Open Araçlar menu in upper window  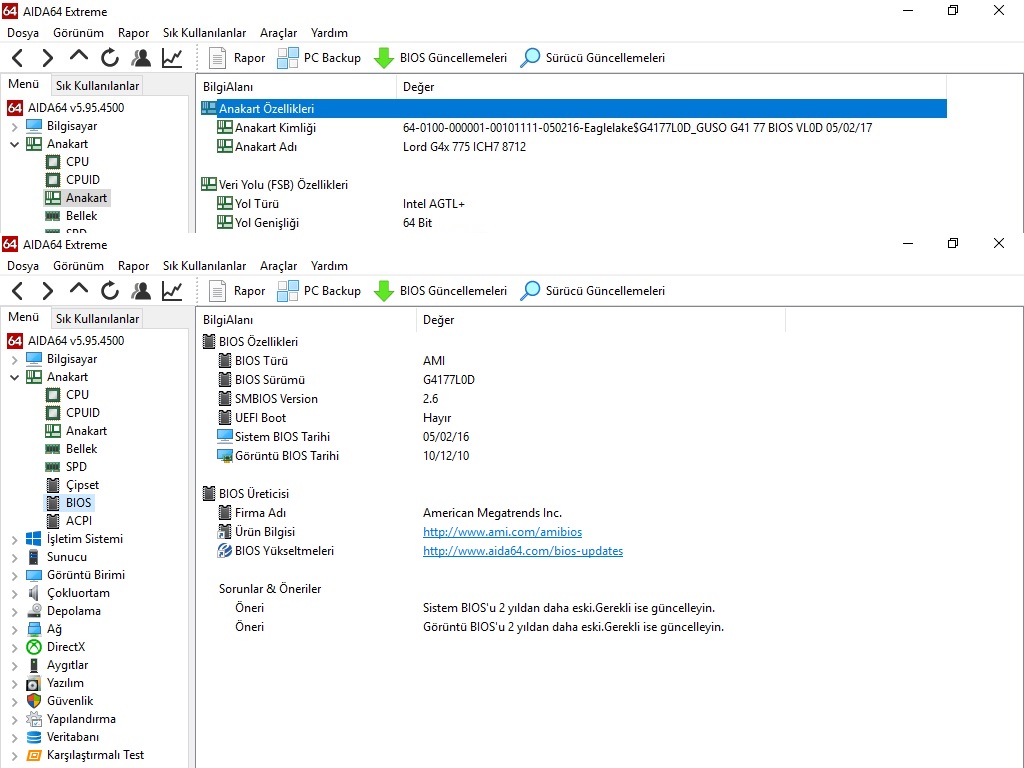(278, 33)
